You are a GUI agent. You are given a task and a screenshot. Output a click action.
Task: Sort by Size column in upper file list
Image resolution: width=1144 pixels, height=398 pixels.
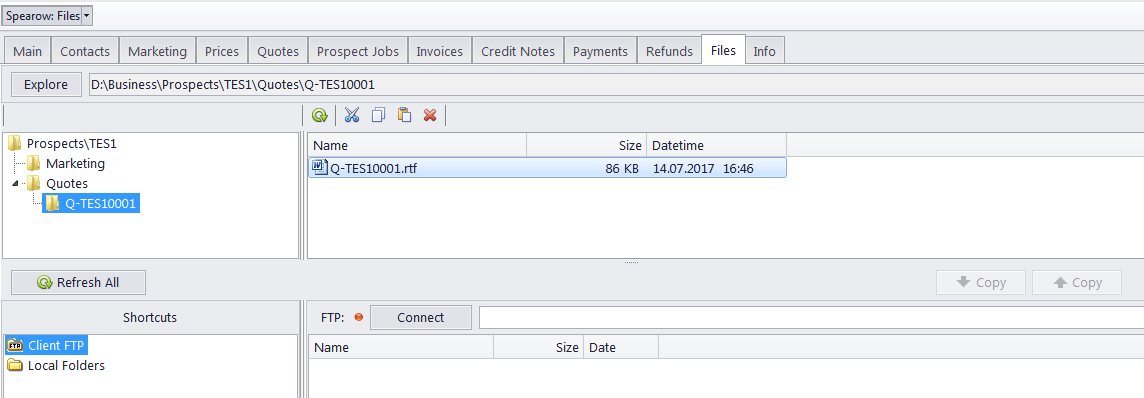click(587, 146)
